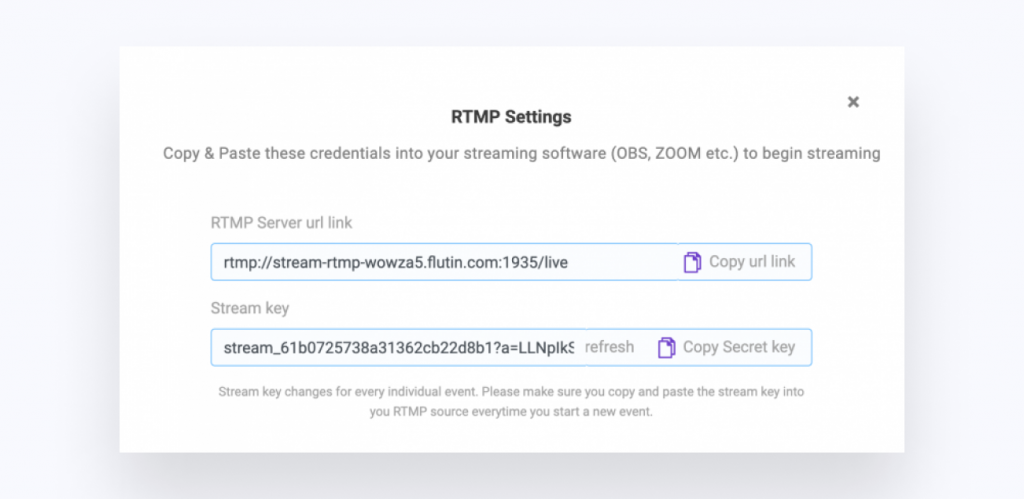
Task: Click the 'RTMP Server url link' label
Action: pos(281,223)
